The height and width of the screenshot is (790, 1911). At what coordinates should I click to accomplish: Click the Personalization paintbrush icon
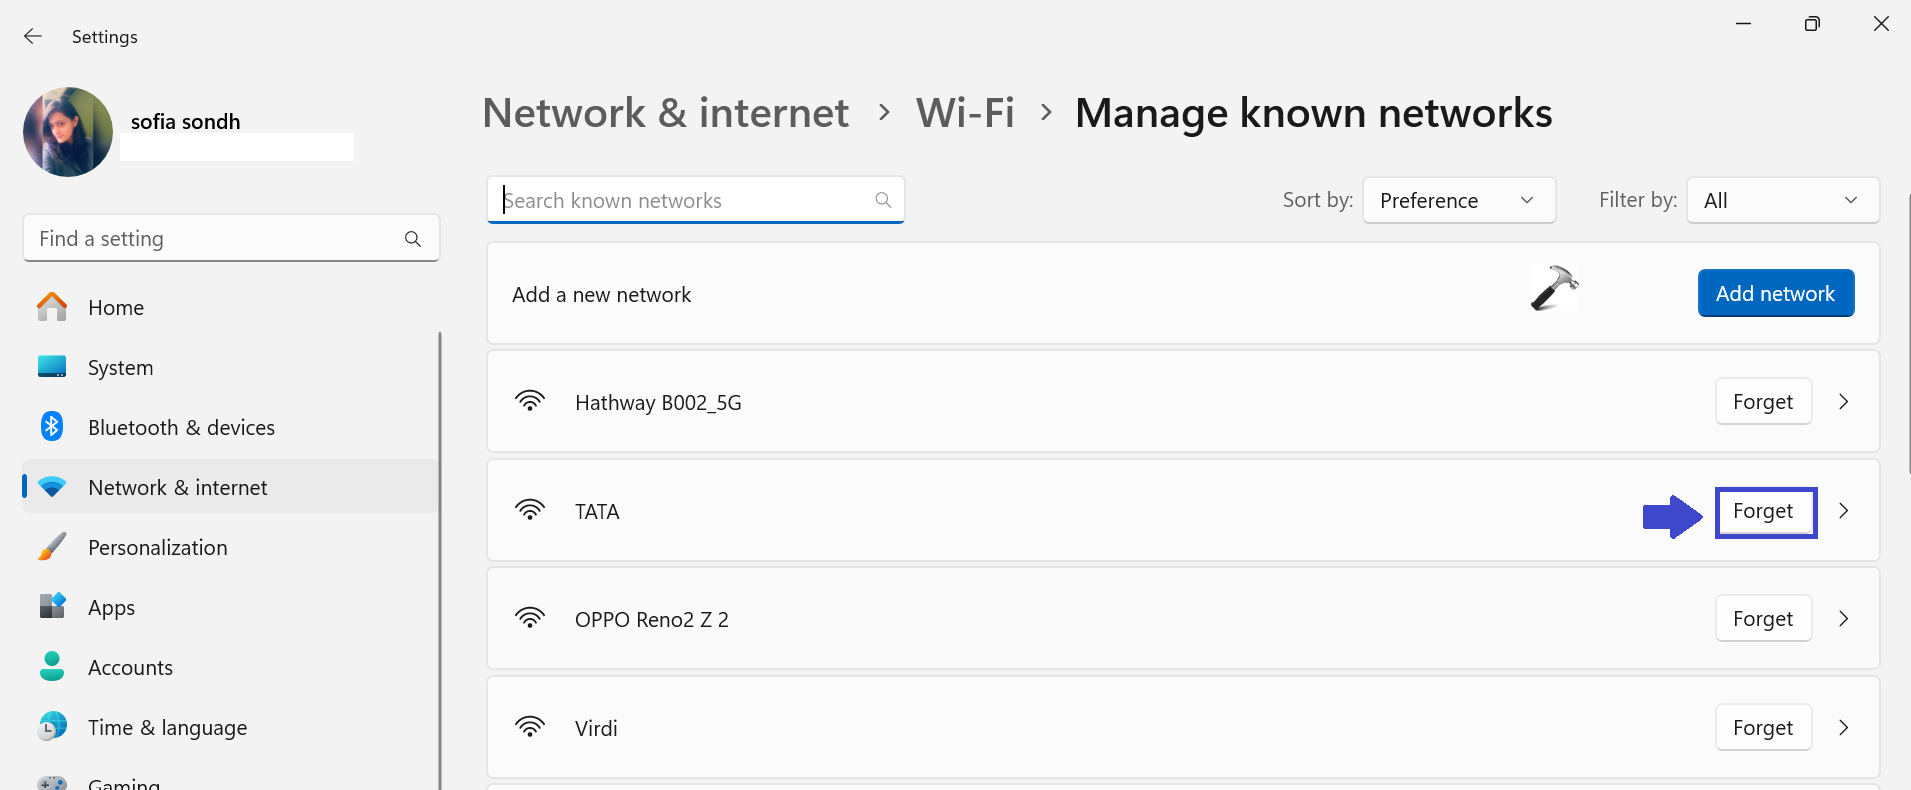(x=52, y=547)
